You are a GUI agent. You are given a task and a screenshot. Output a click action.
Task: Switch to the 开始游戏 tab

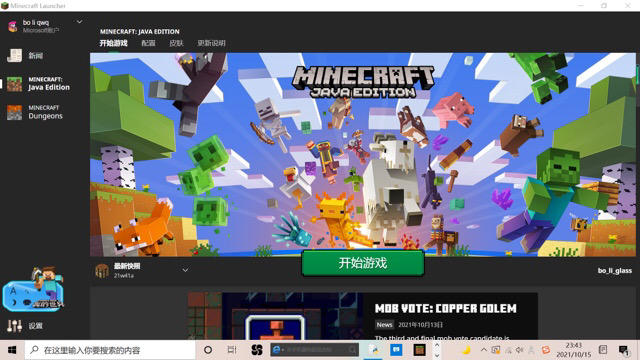(x=113, y=43)
